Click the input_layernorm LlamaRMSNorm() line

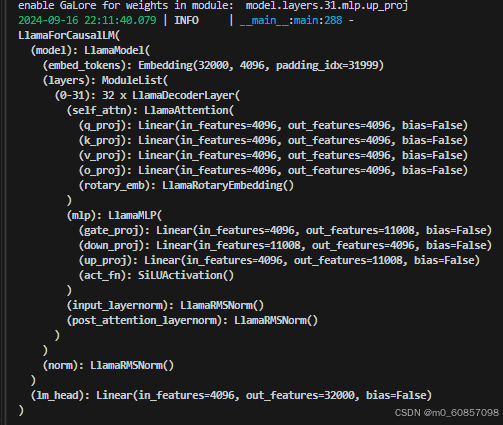(165, 305)
